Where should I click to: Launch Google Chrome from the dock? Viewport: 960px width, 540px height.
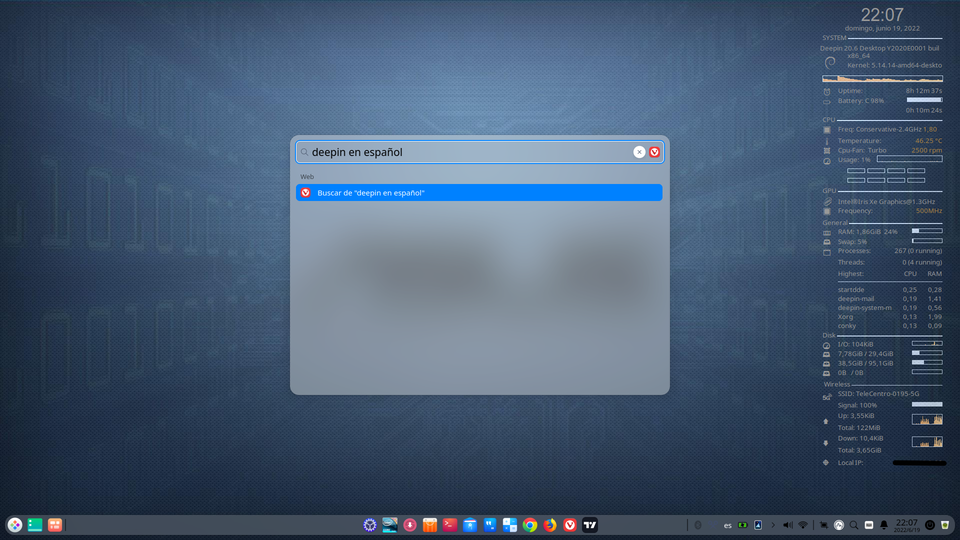tap(530, 525)
